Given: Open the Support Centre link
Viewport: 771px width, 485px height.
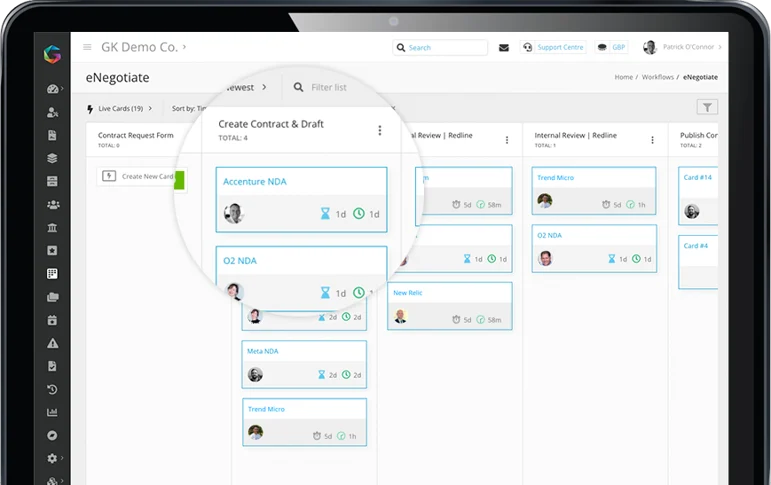Looking at the screenshot, I should (560, 47).
